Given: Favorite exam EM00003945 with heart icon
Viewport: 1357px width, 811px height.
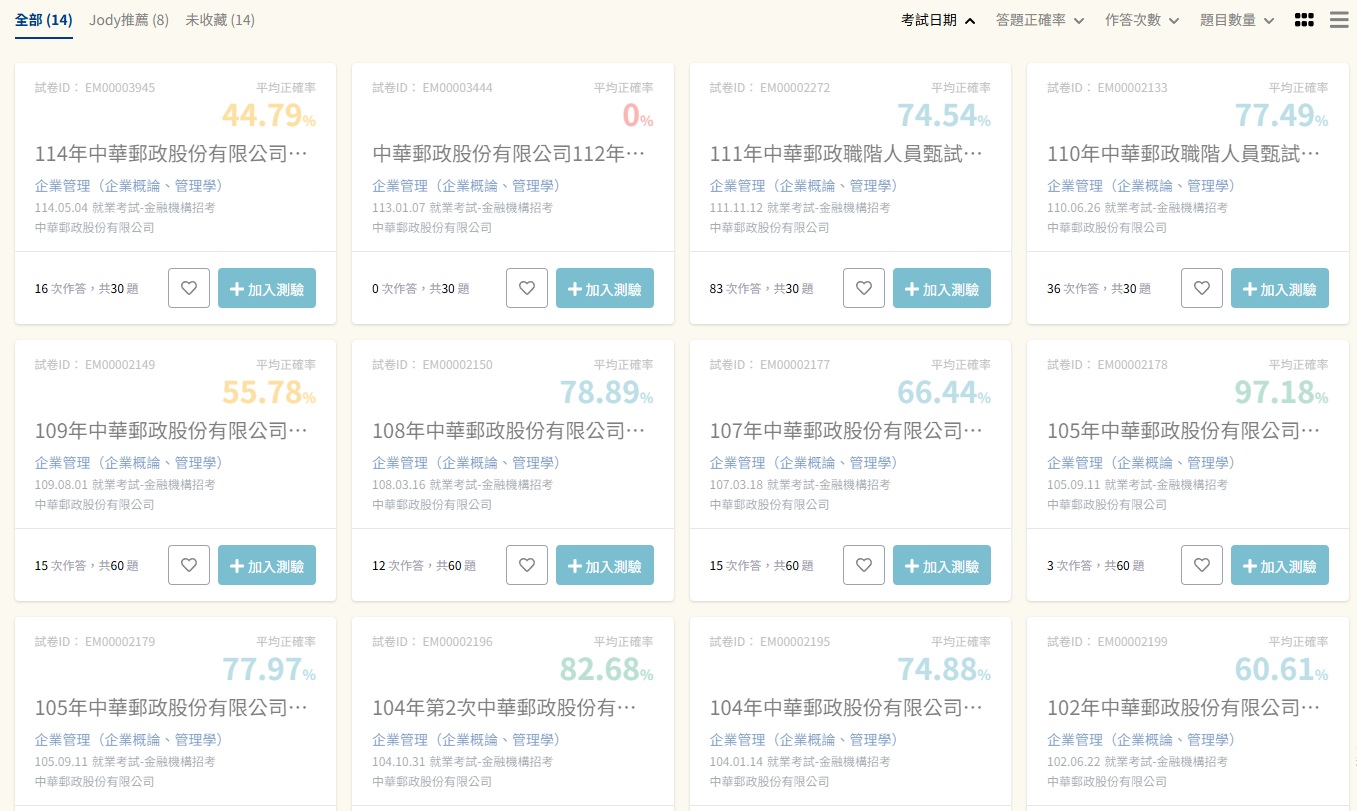Looking at the screenshot, I should (x=189, y=288).
